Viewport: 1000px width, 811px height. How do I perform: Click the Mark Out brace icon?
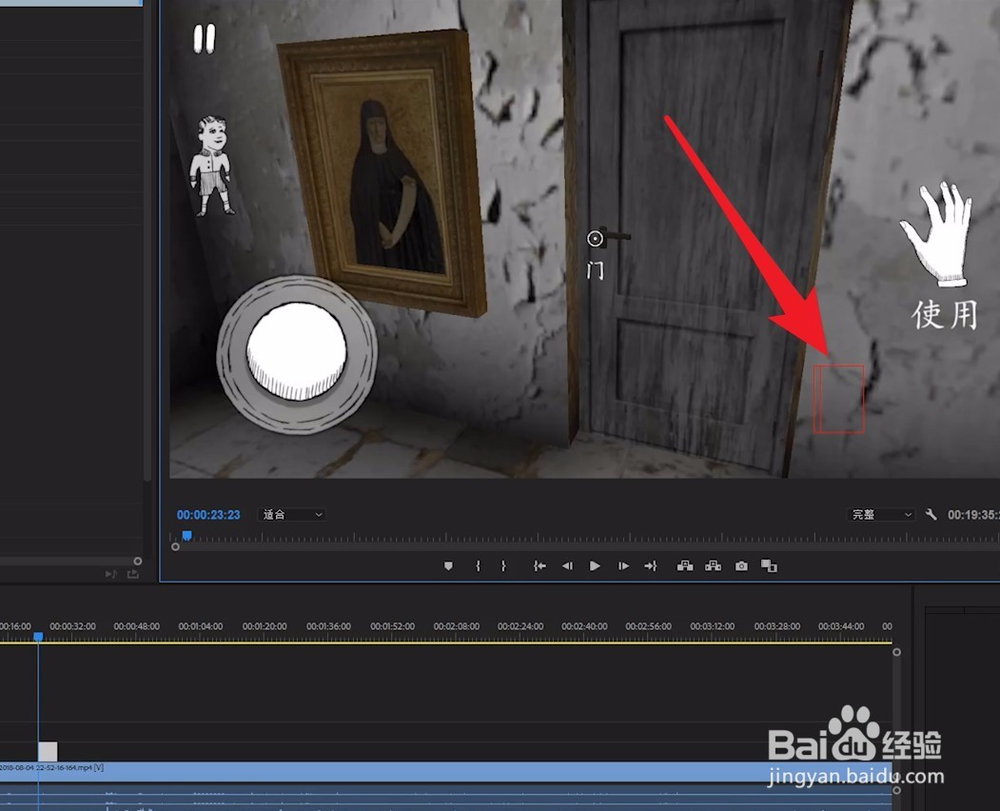[x=503, y=566]
